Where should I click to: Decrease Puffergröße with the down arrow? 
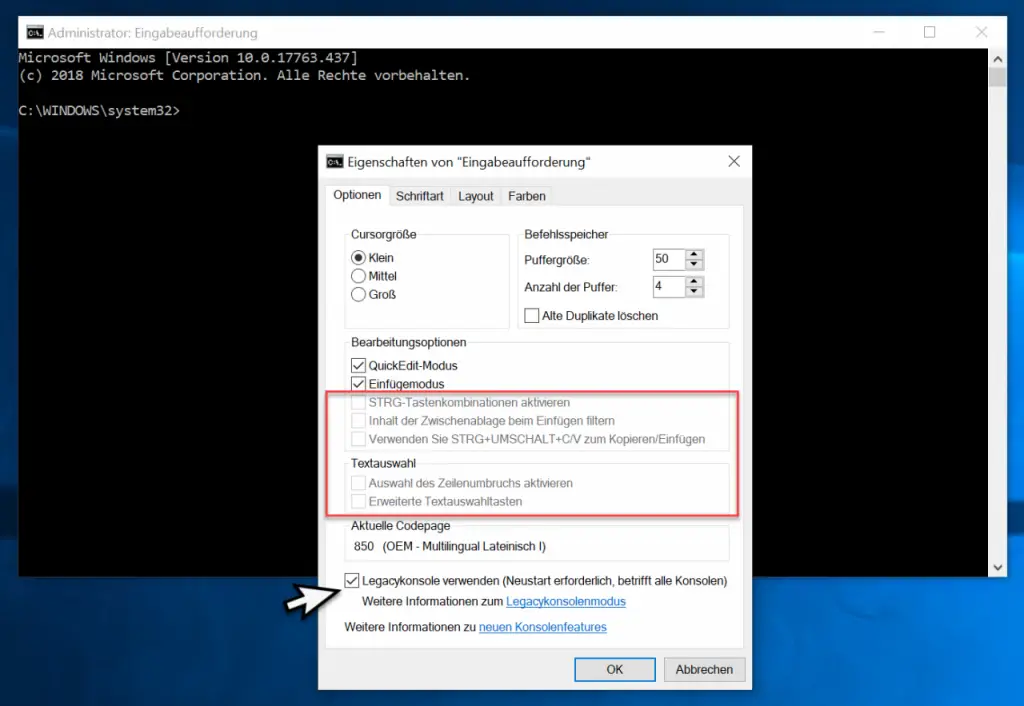[x=695, y=265]
